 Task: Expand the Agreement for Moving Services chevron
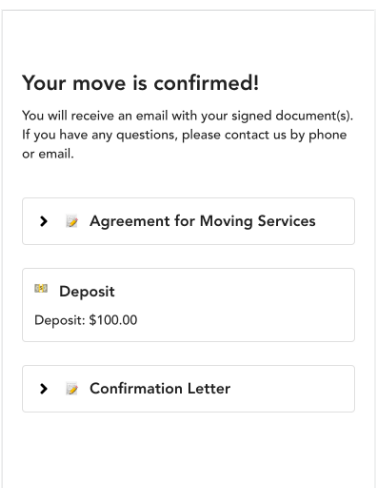click(x=43, y=221)
